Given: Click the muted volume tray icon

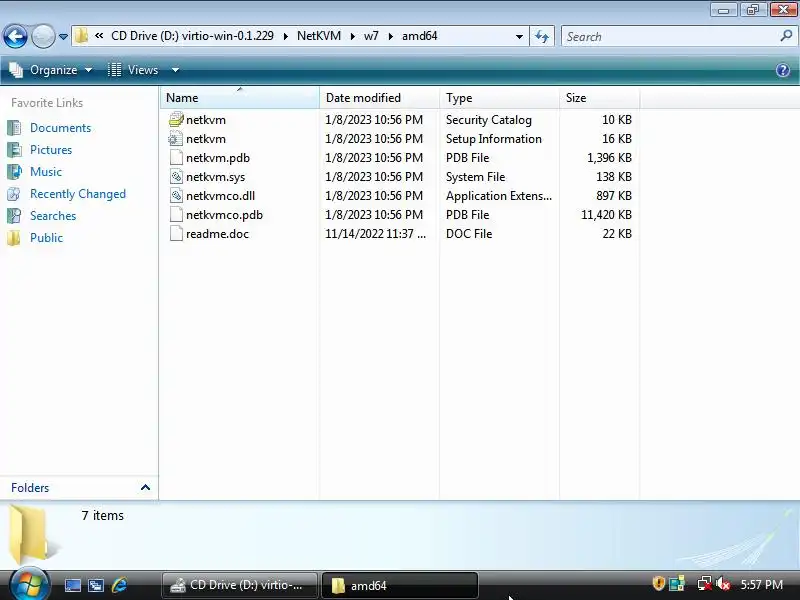Looking at the screenshot, I should coord(722,584).
